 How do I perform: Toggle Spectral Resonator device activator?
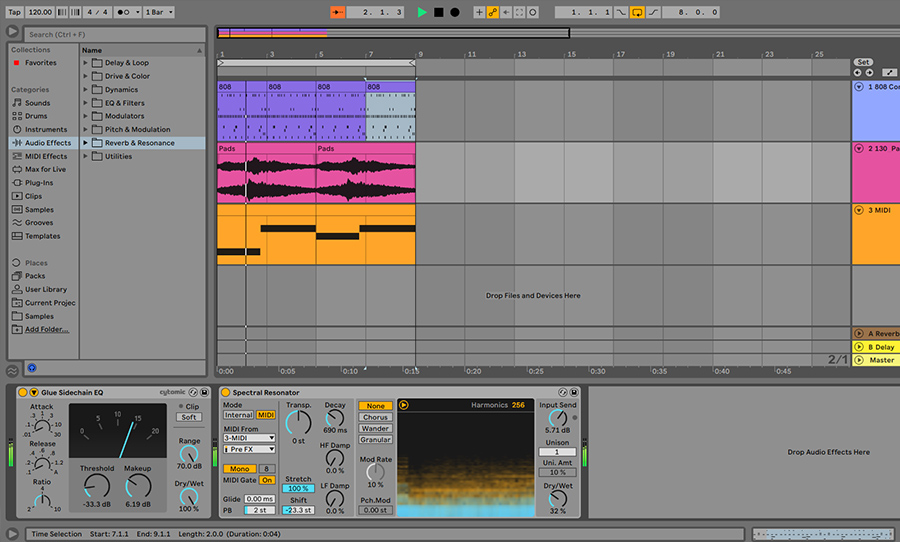(226, 392)
